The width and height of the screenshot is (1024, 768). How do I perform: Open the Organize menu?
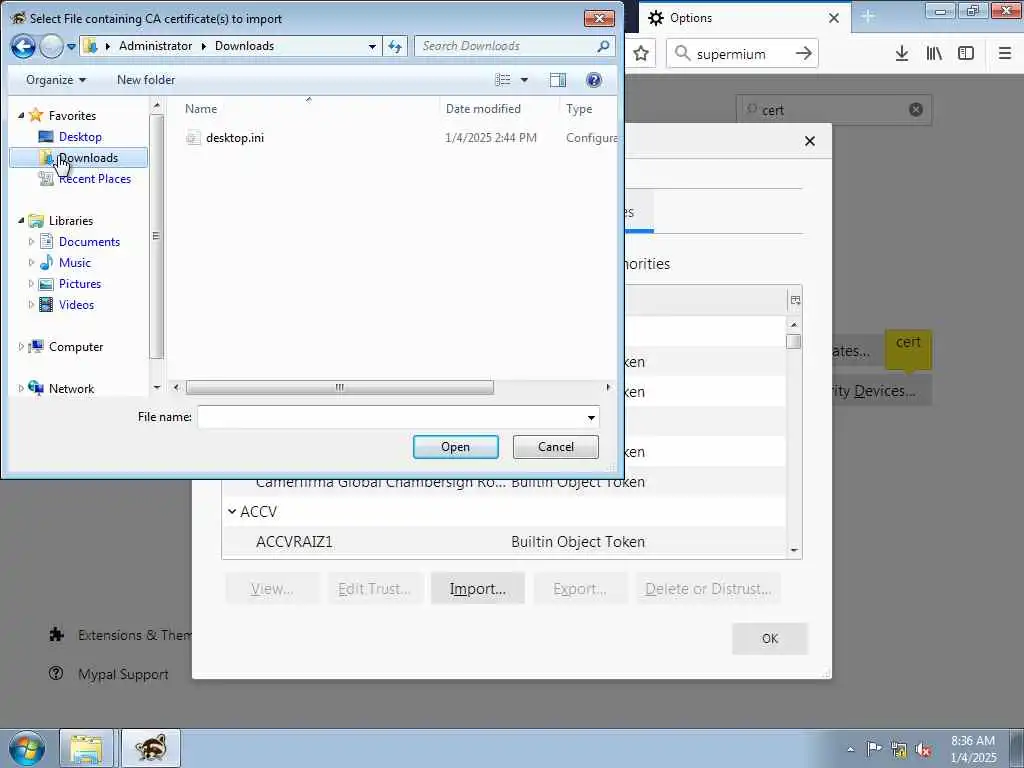pos(56,80)
